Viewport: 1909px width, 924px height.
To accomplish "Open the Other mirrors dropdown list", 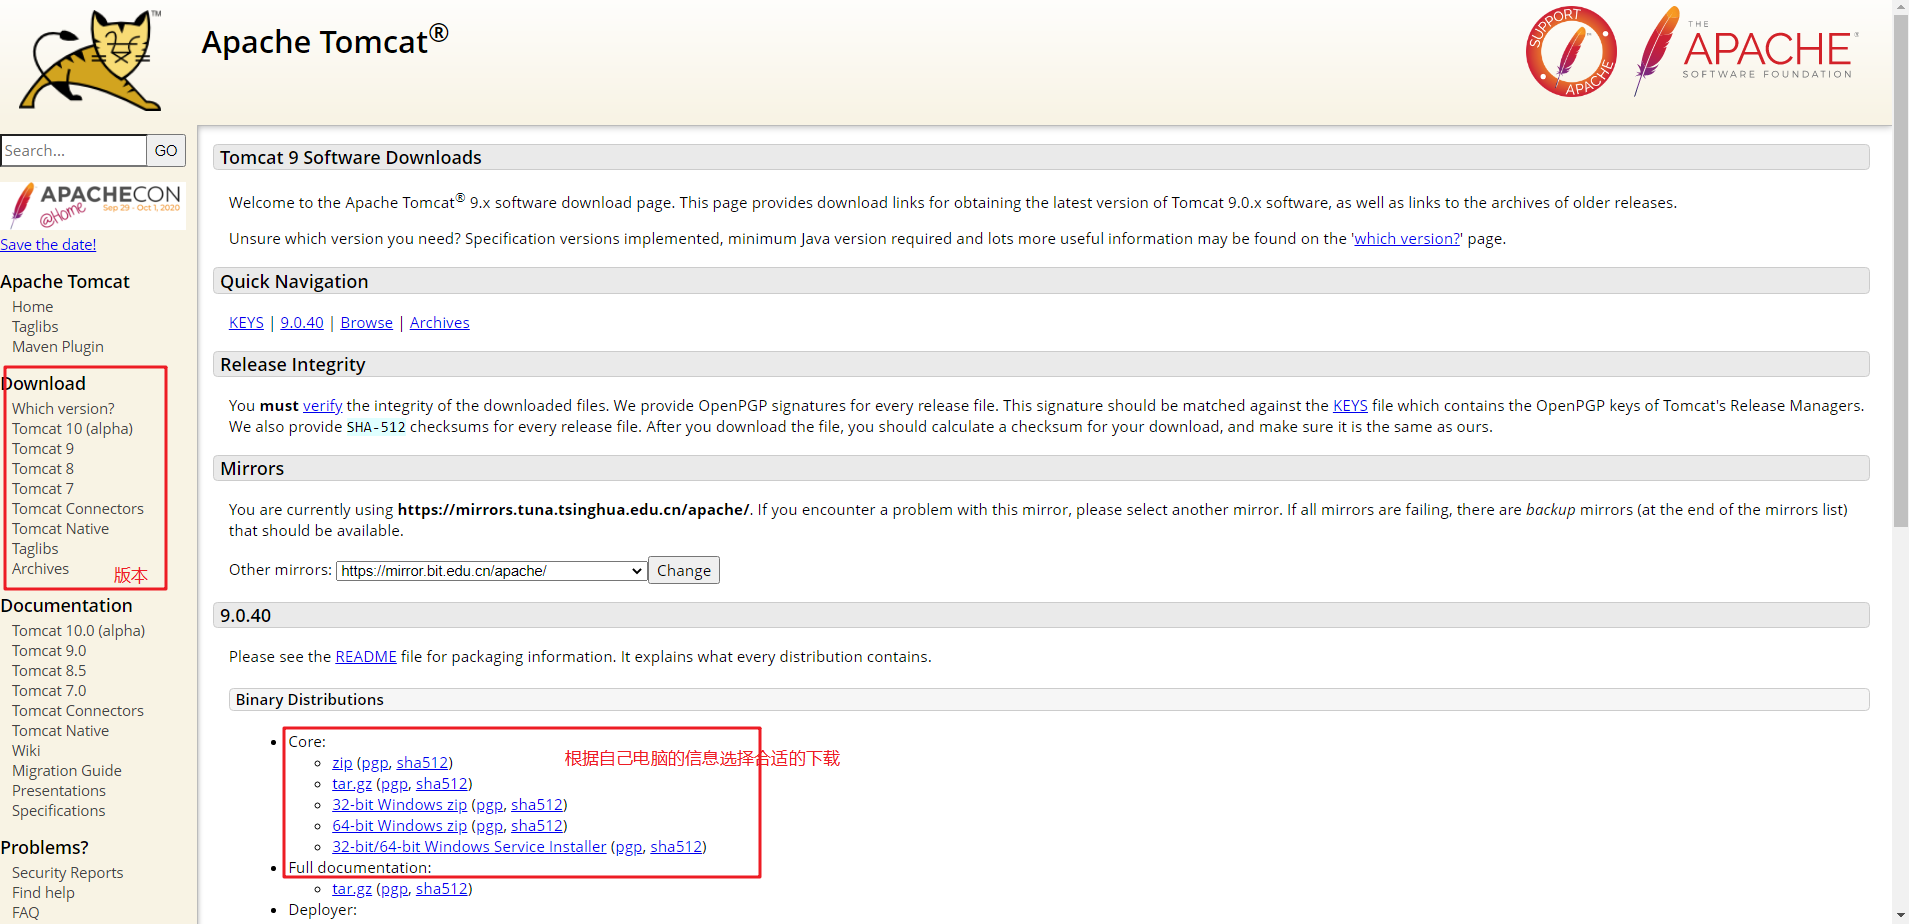I will click(x=491, y=571).
